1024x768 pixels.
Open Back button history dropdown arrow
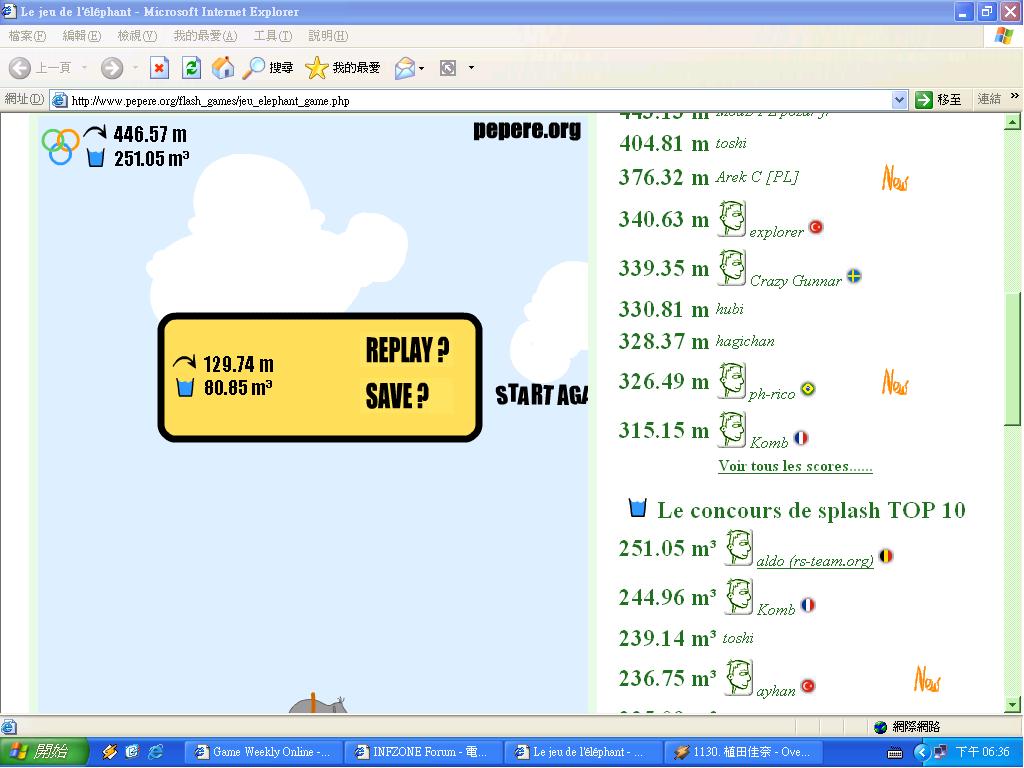[x=84, y=67]
